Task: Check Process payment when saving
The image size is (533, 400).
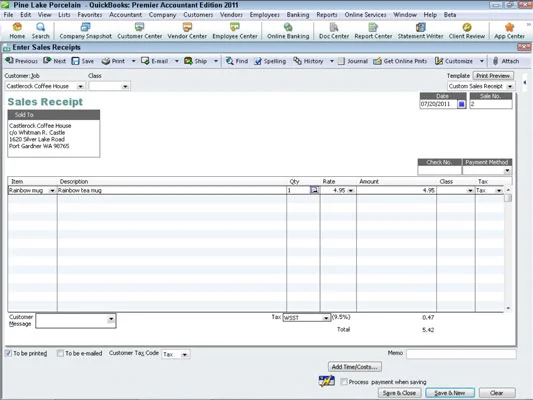Action: pos(344,382)
